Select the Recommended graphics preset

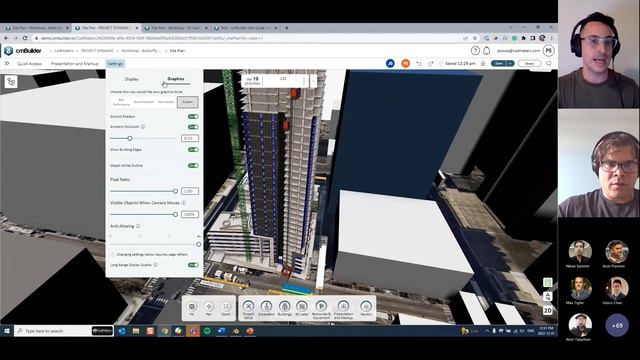point(144,102)
